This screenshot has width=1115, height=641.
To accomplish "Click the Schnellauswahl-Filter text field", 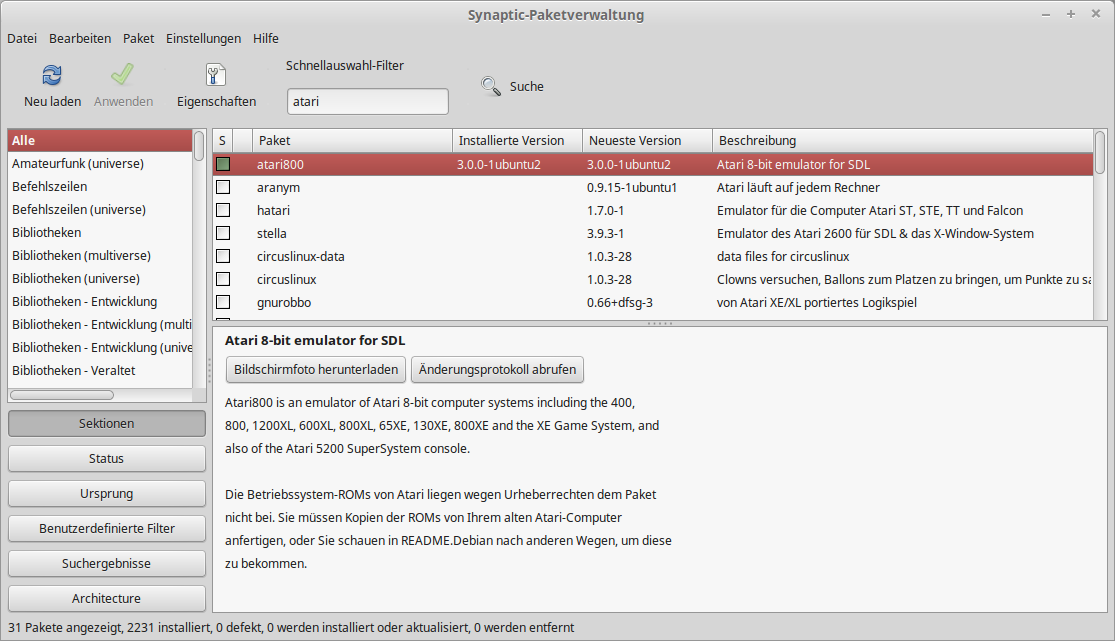I will coord(368,101).
